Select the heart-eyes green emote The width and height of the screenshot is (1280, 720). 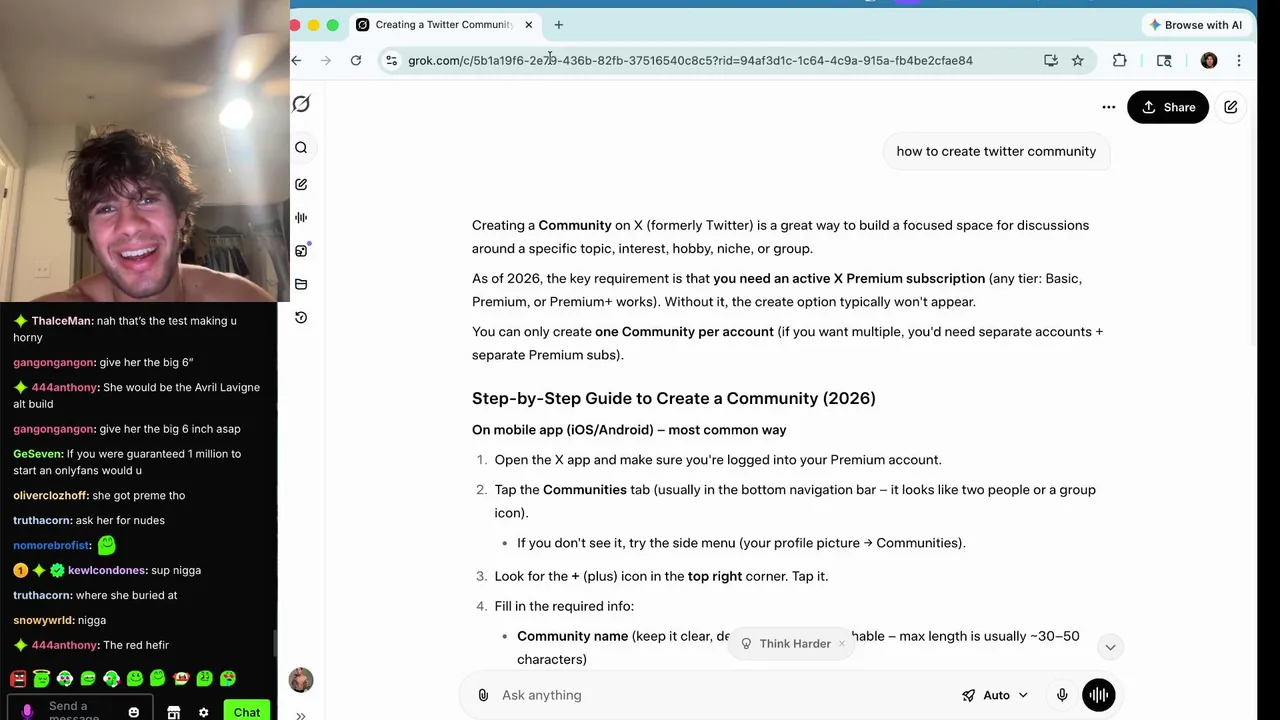click(228, 679)
